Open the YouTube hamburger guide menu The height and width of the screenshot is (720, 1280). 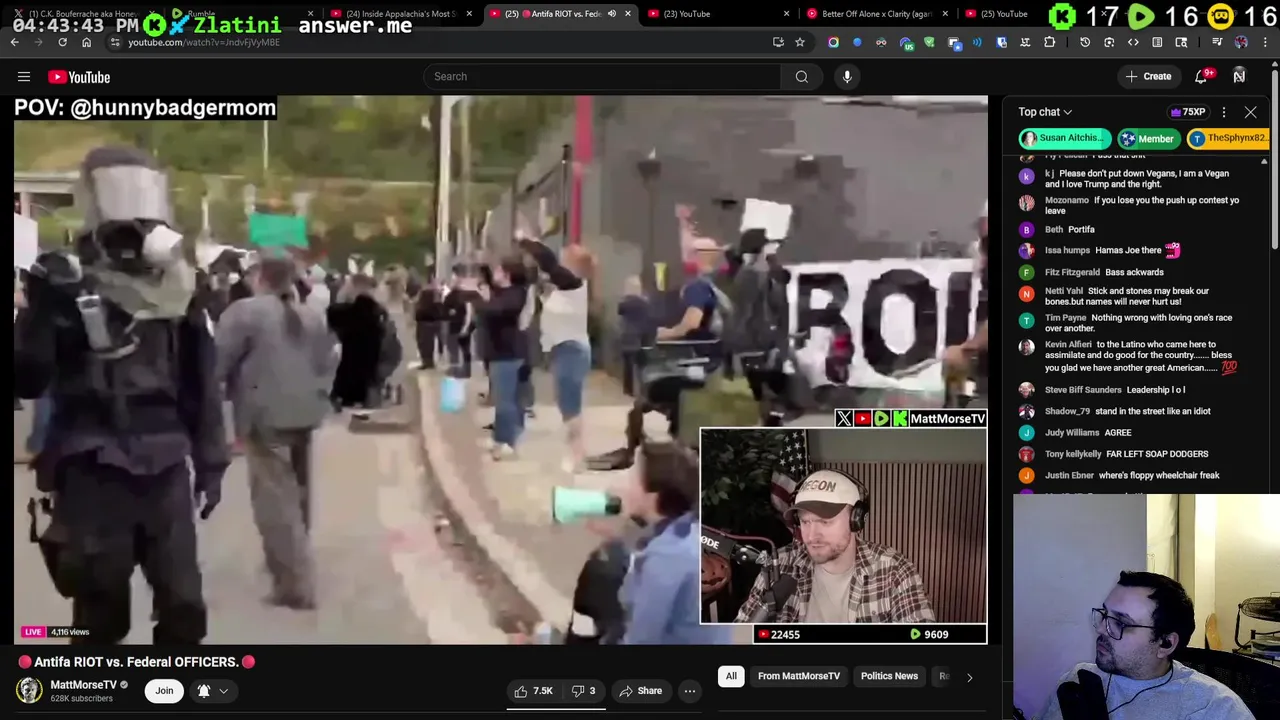click(x=24, y=77)
